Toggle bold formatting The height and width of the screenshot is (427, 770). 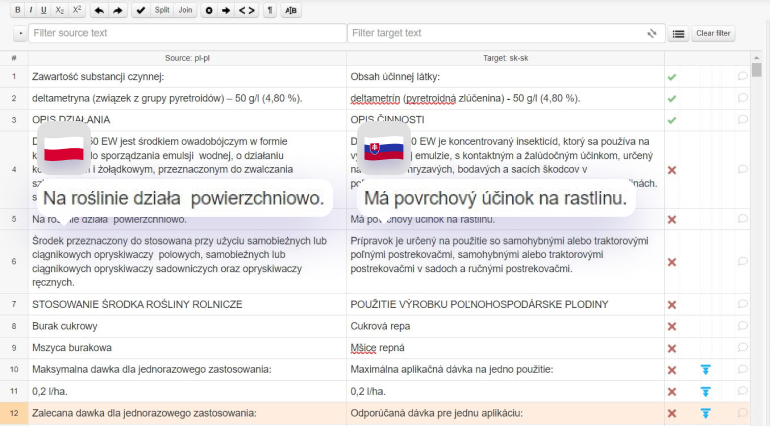[17, 10]
